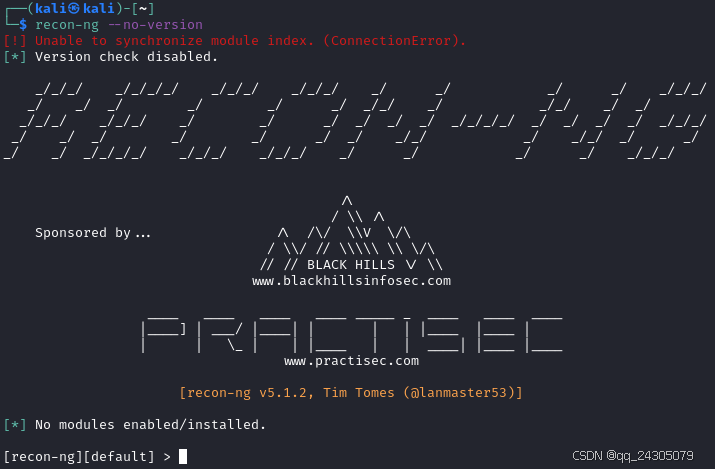
Task: Click the @lanmaster53 handle
Action: pyautogui.click(x=458, y=393)
